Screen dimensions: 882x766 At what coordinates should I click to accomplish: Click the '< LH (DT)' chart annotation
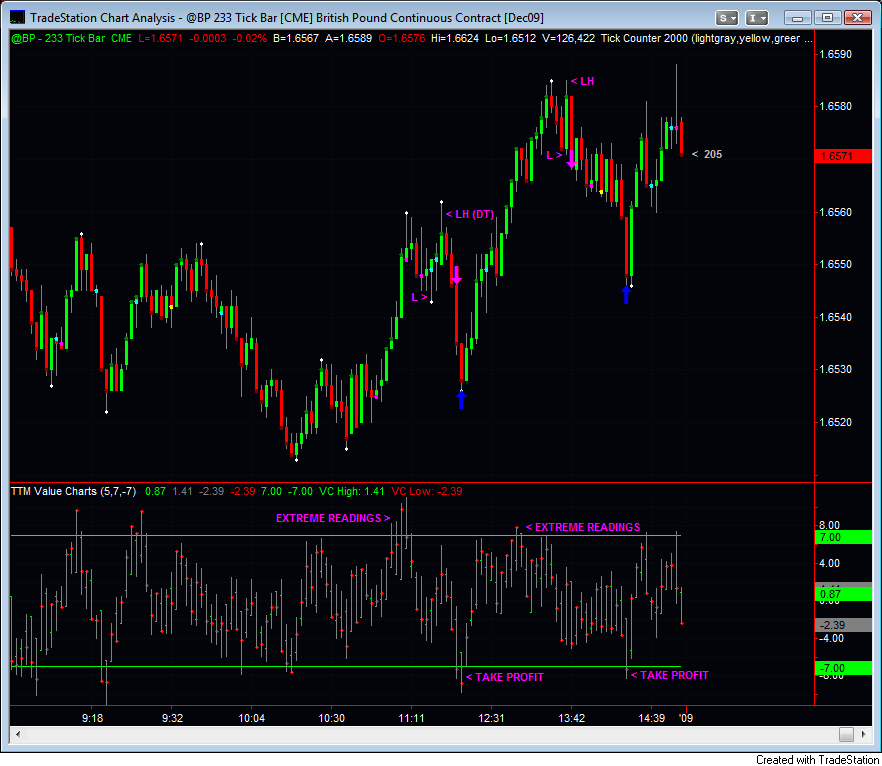(470, 214)
